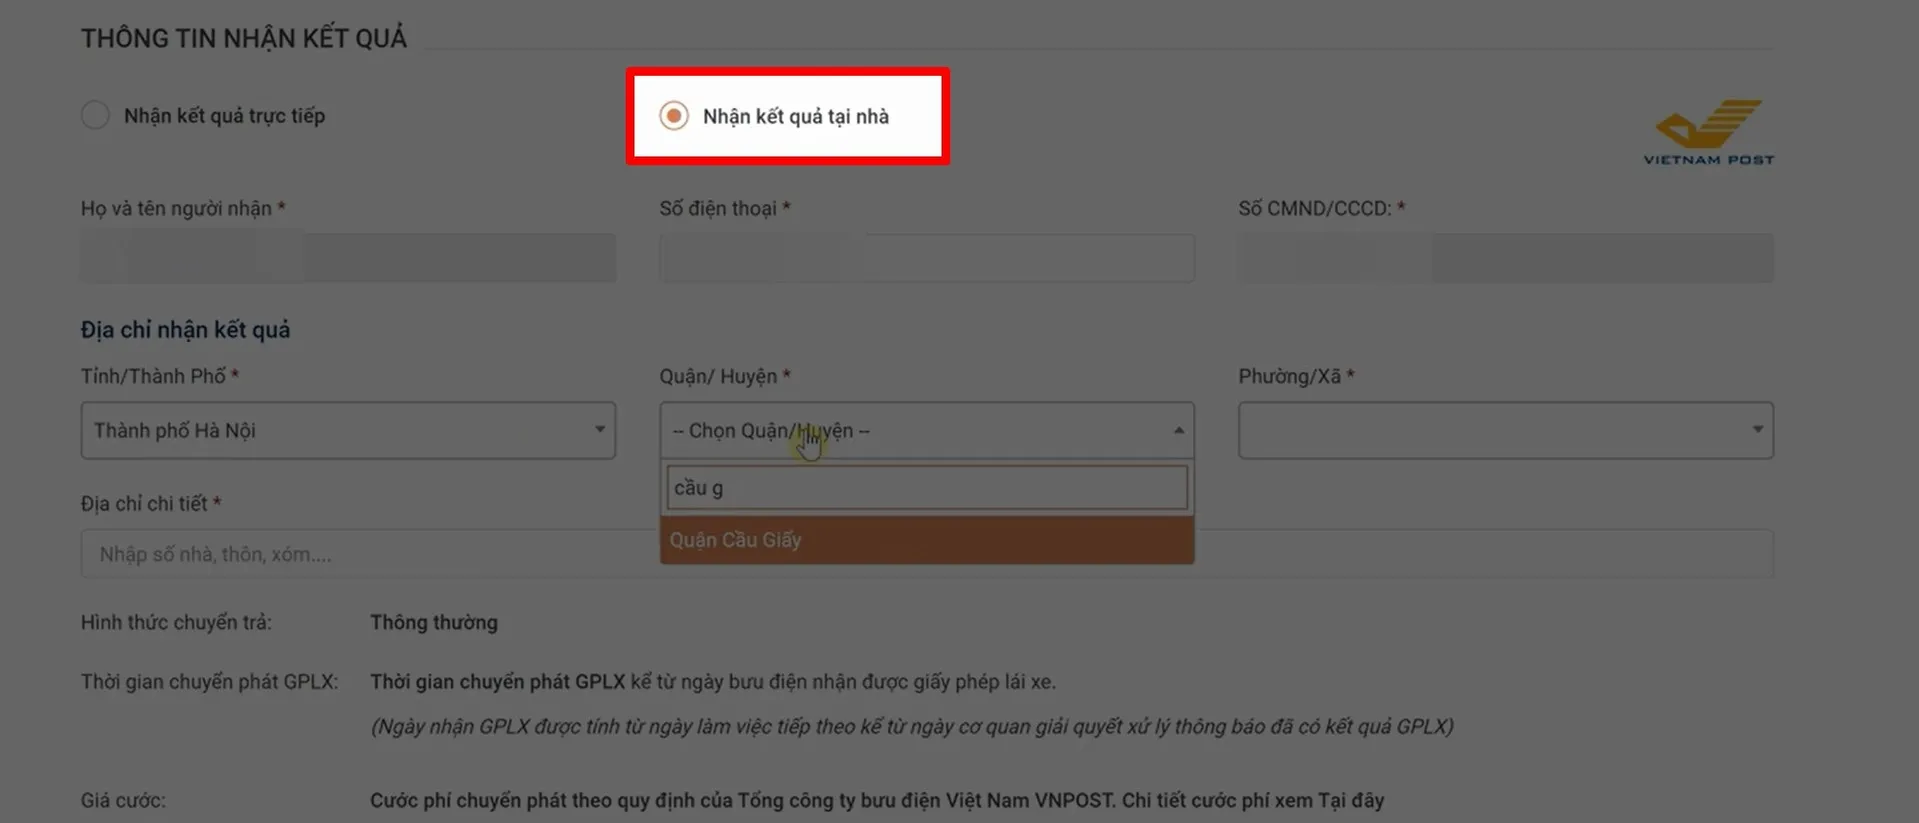Click the up arrow on the Quận/Huyện dropdown

pyautogui.click(x=1178, y=430)
